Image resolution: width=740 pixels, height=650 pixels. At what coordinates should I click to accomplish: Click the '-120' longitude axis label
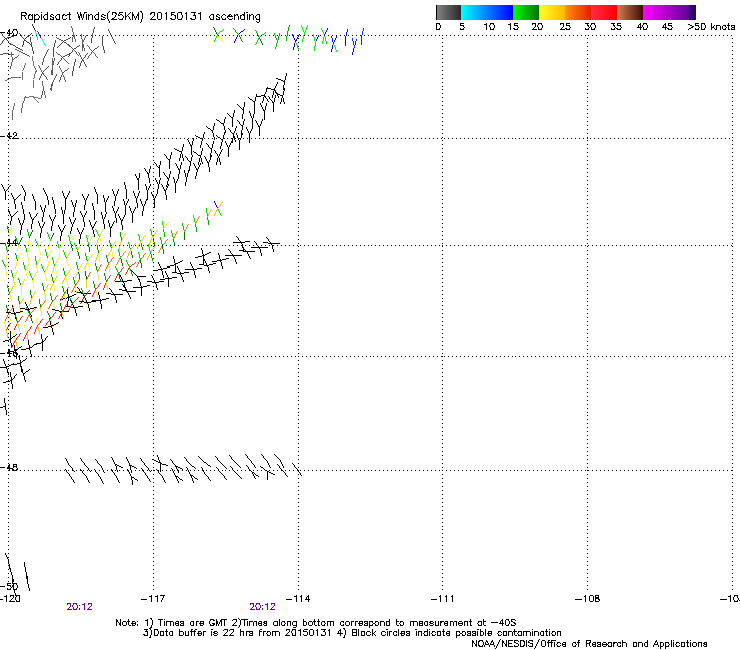pyautogui.click(x=10, y=599)
